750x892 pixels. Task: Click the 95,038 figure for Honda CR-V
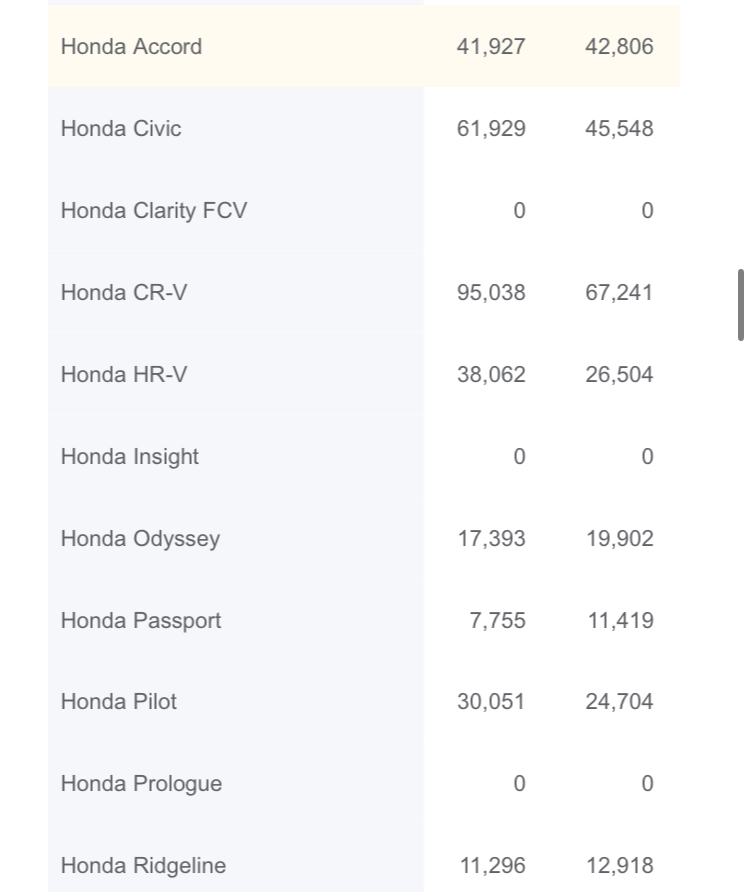(x=491, y=293)
